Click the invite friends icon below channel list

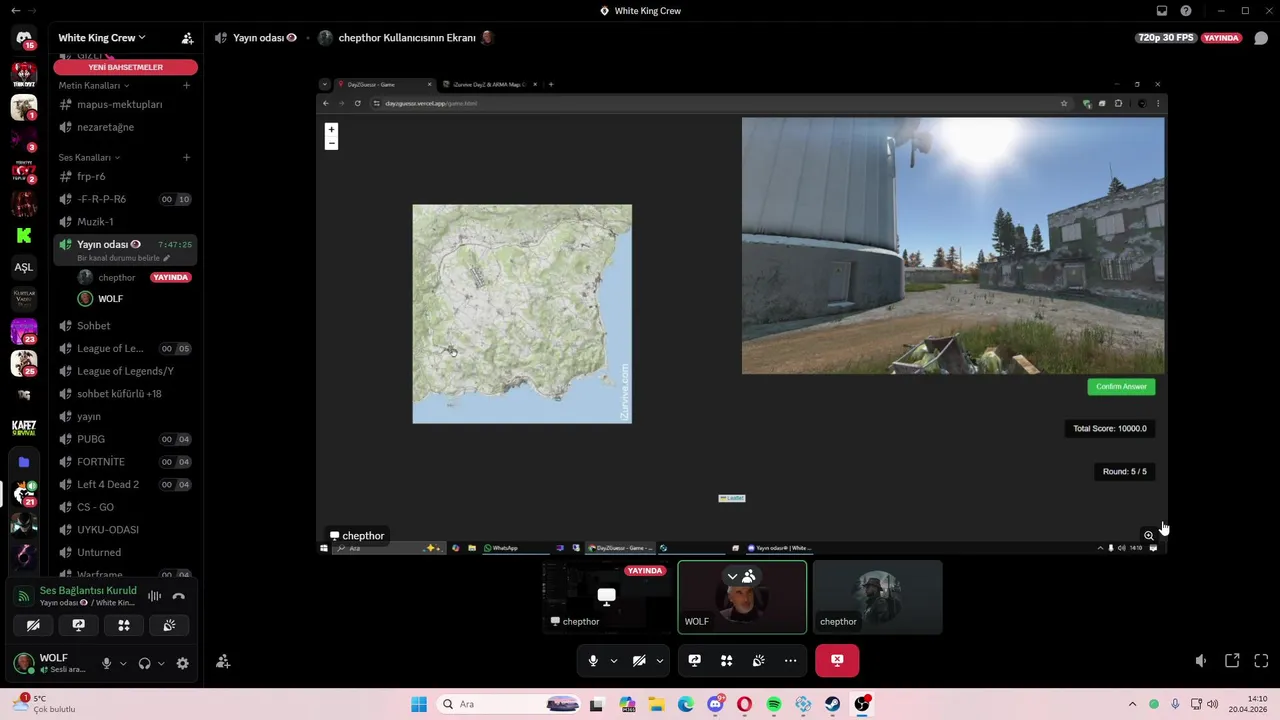pyautogui.click(x=223, y=661)
